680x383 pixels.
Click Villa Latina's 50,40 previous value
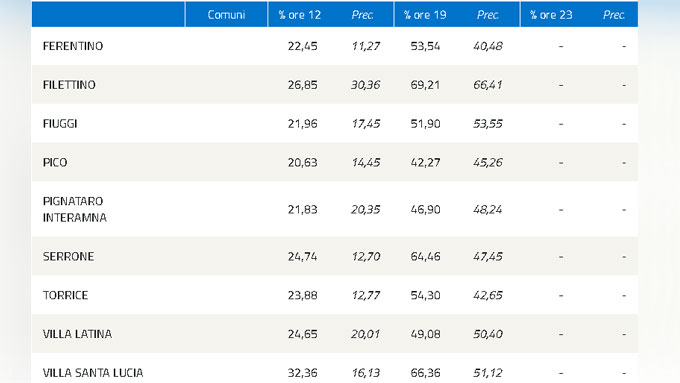tap(487, 334)
